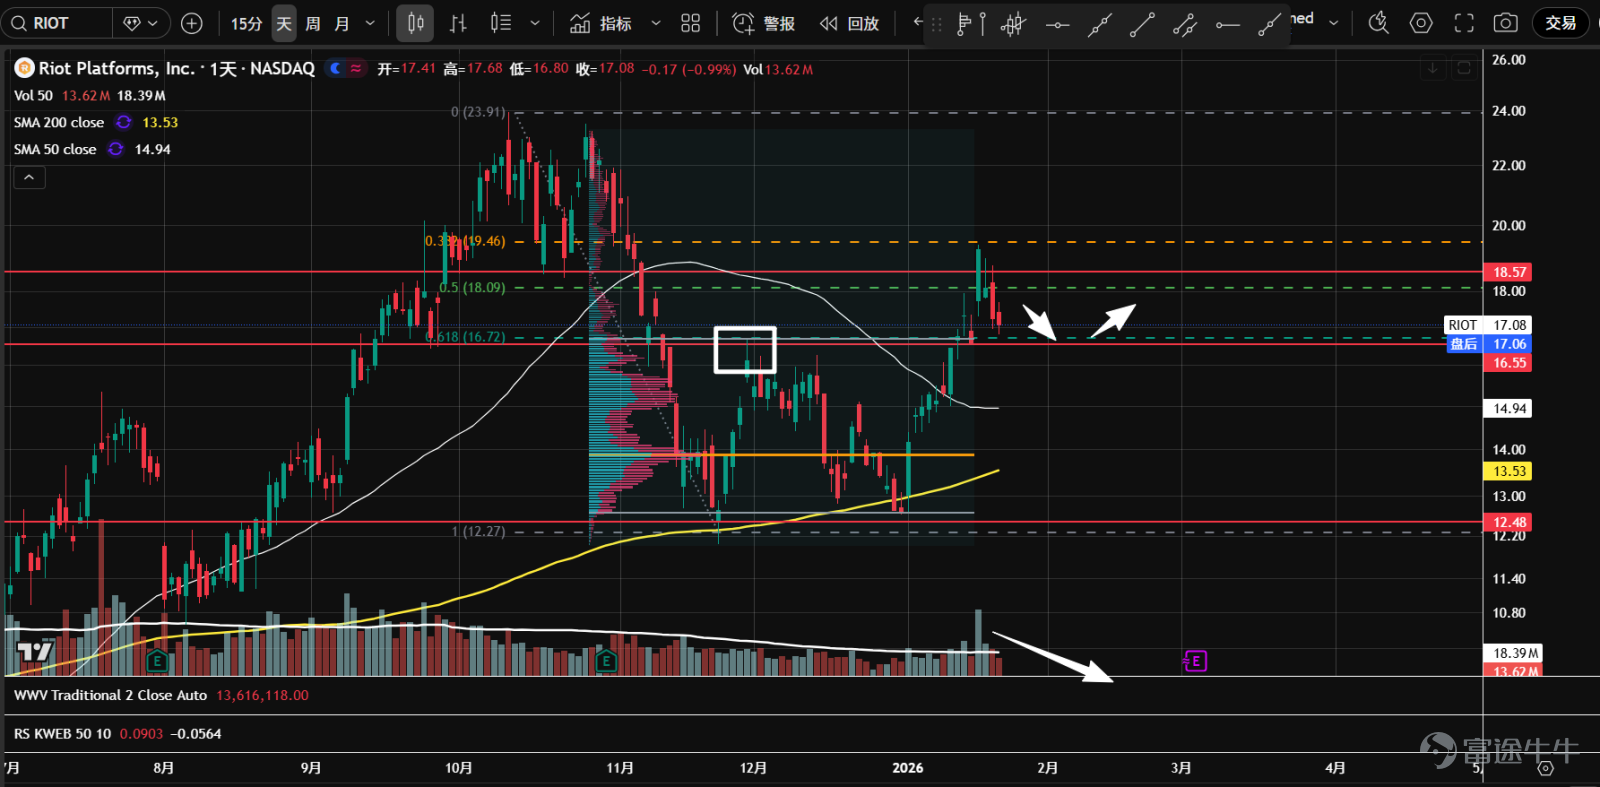Click the SMA 200 refresh icon
1600x787 pixels.
[x=124, y=122]
